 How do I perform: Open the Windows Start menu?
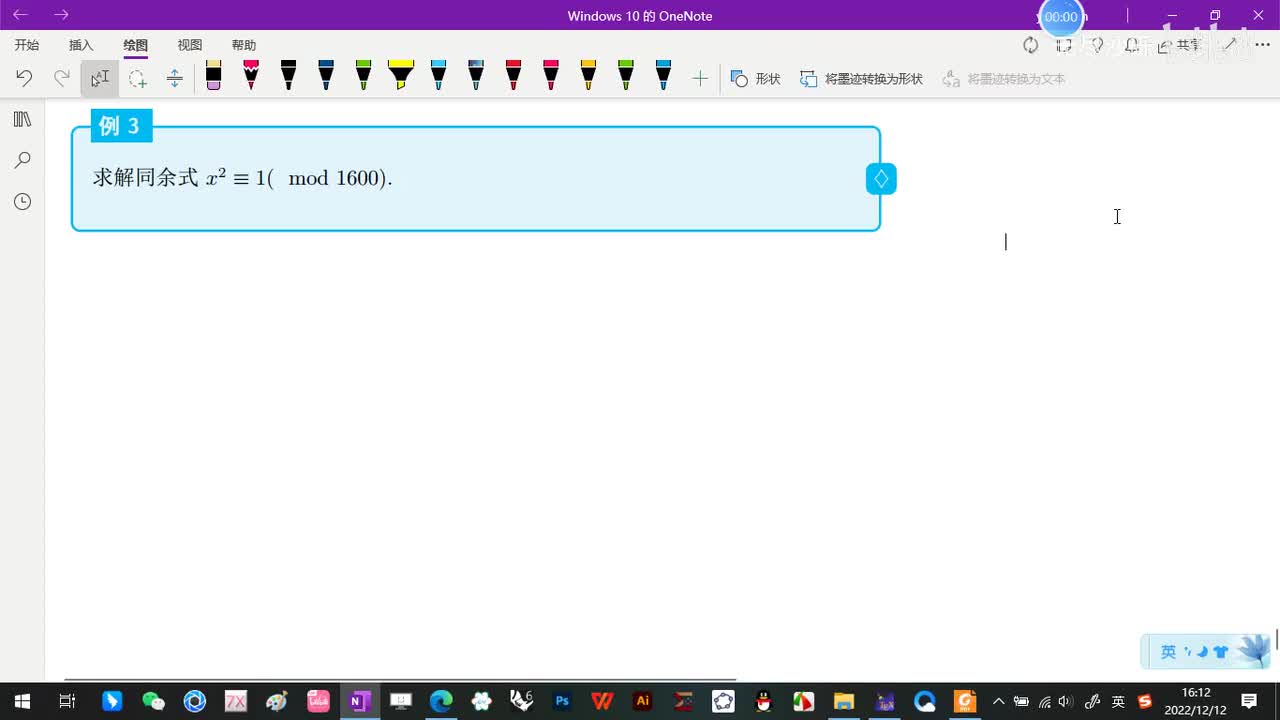(22, 701)
